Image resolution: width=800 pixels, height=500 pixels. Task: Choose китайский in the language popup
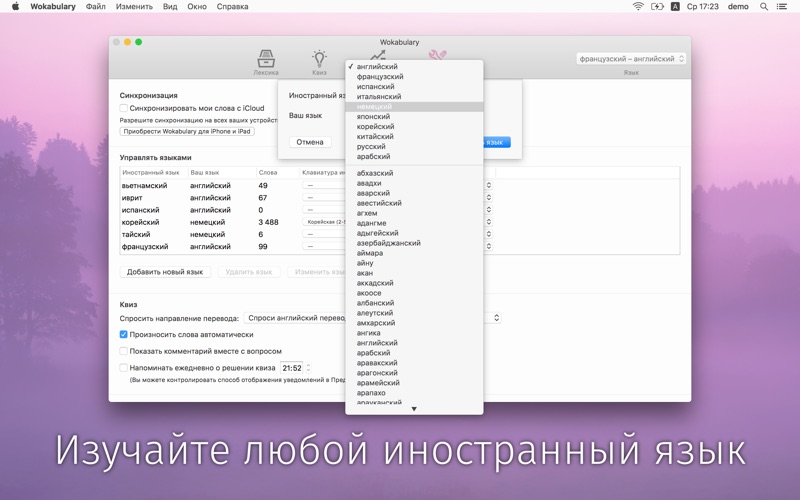(414, 136)
